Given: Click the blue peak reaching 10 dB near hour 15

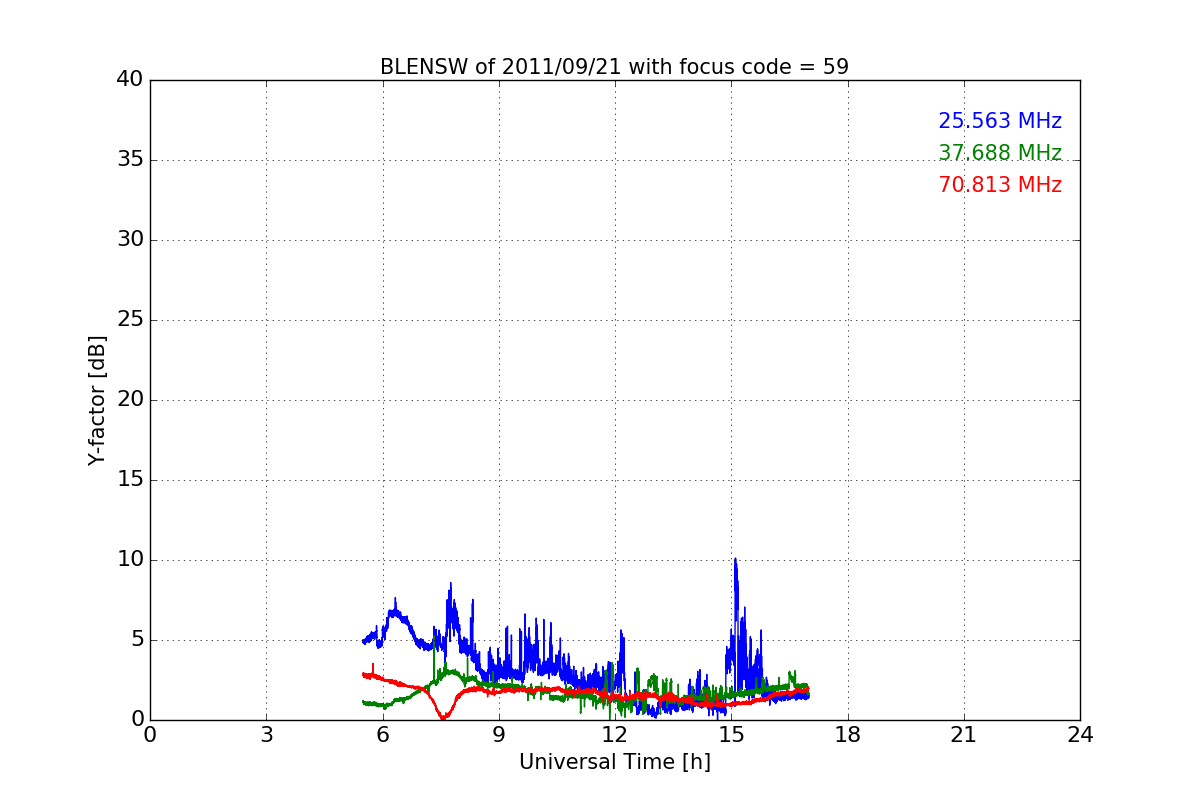Looking at the screenshot, I should pos(735,560).
